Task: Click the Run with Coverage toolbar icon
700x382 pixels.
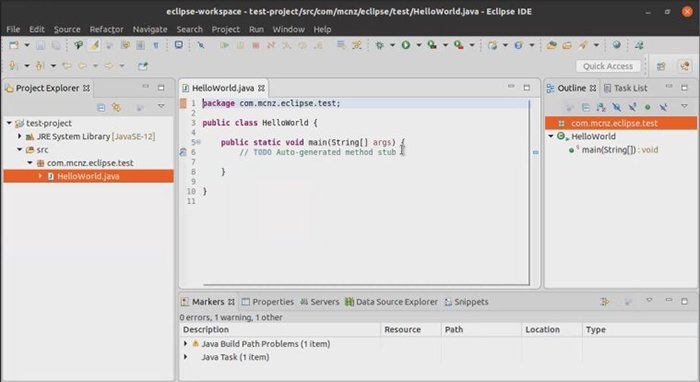Action: click(x=432, y=45)
